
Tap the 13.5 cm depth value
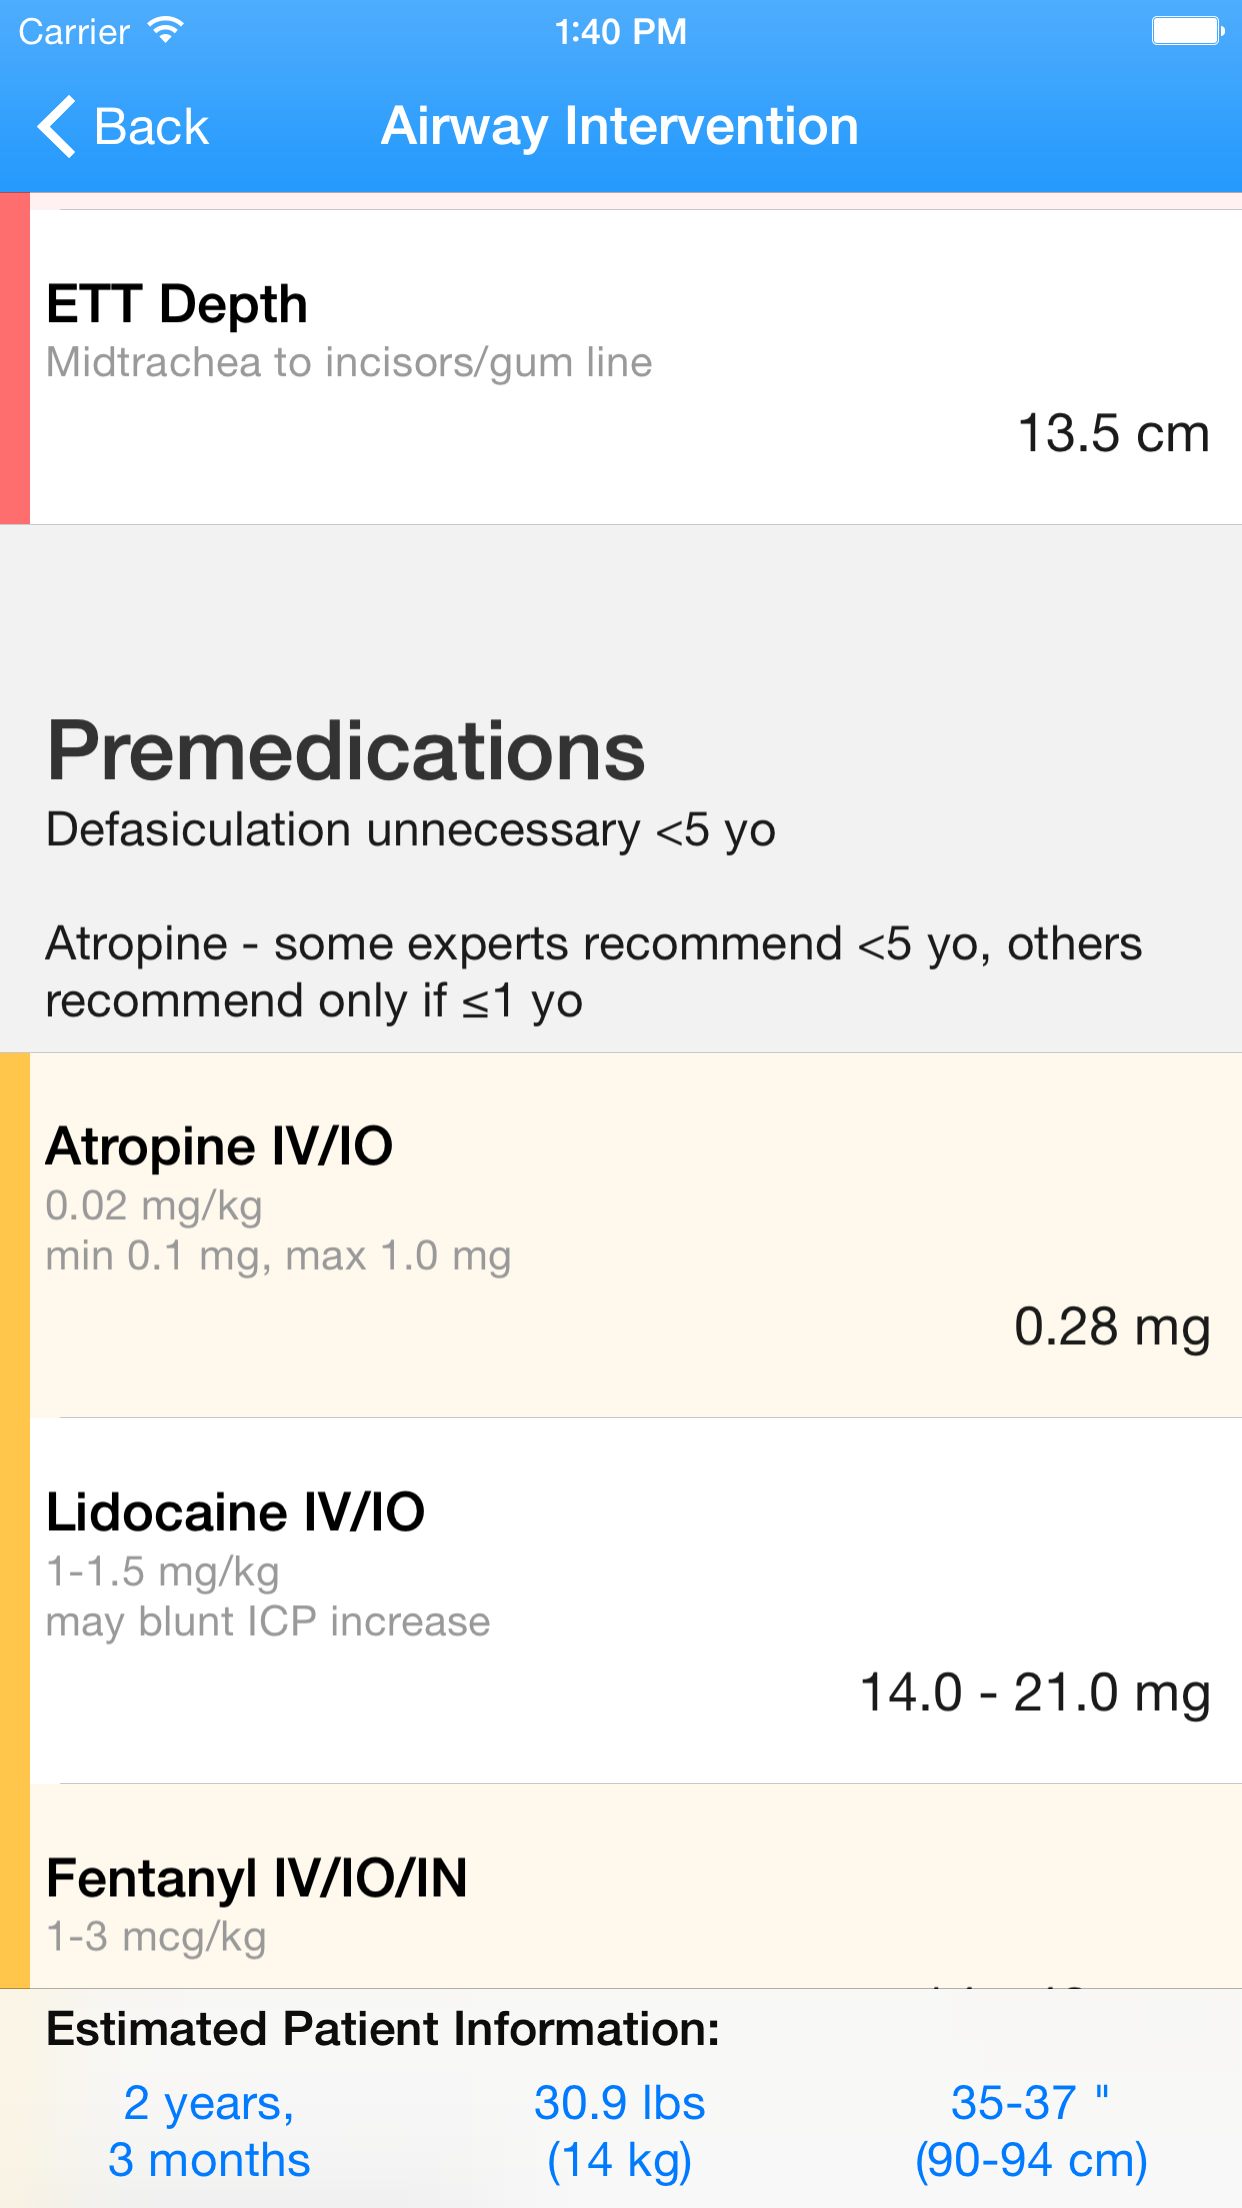click(1113, 434)
